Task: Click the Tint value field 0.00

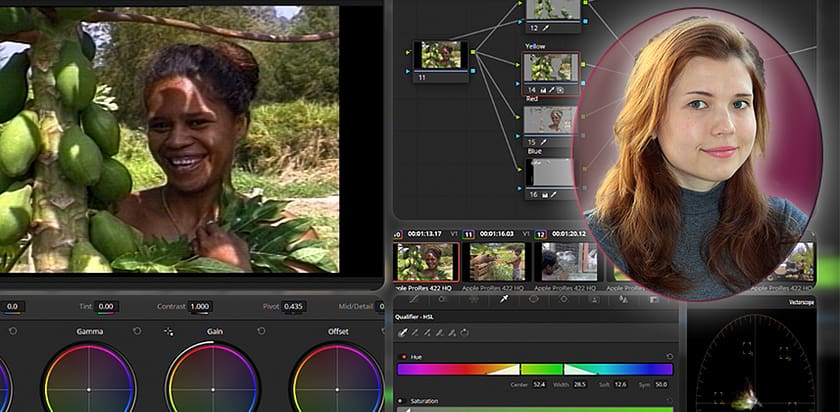Action: click(x=107, y=306)
